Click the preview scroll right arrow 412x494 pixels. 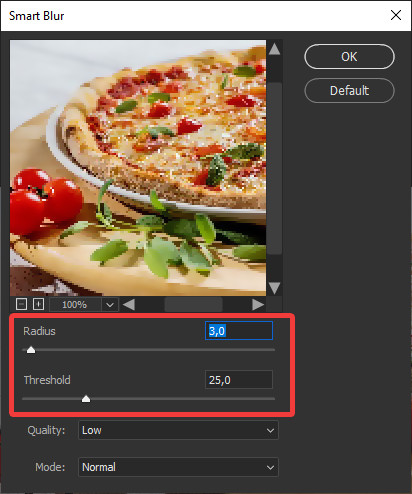pyautogui.click(x=258, y=305)
